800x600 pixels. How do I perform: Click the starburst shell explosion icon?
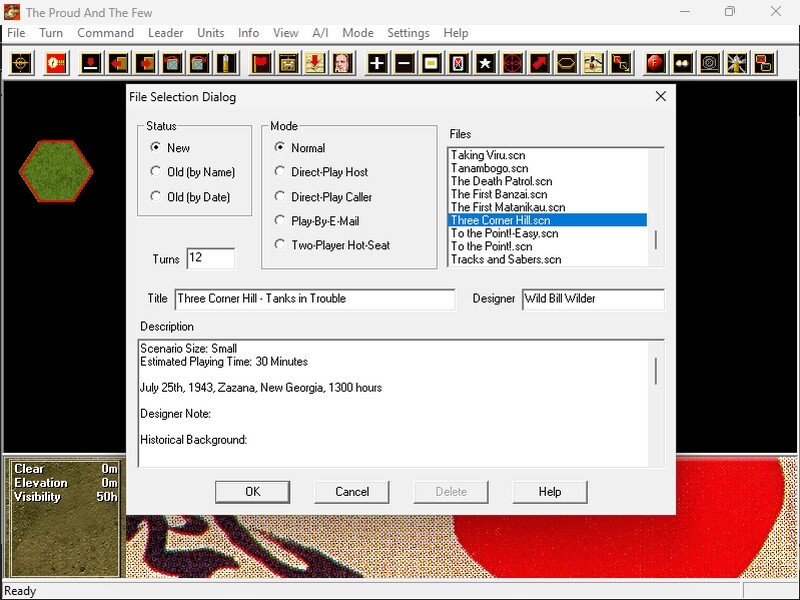tap(737, 63)
